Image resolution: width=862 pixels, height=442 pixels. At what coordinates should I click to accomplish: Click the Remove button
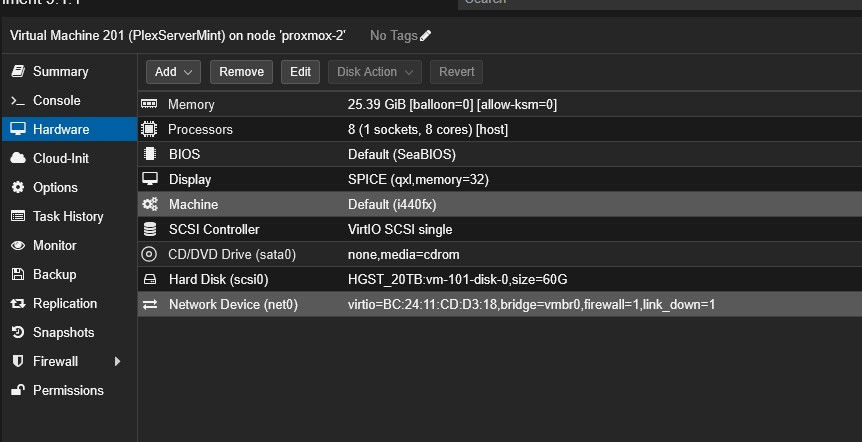click(x=241, y=72)
